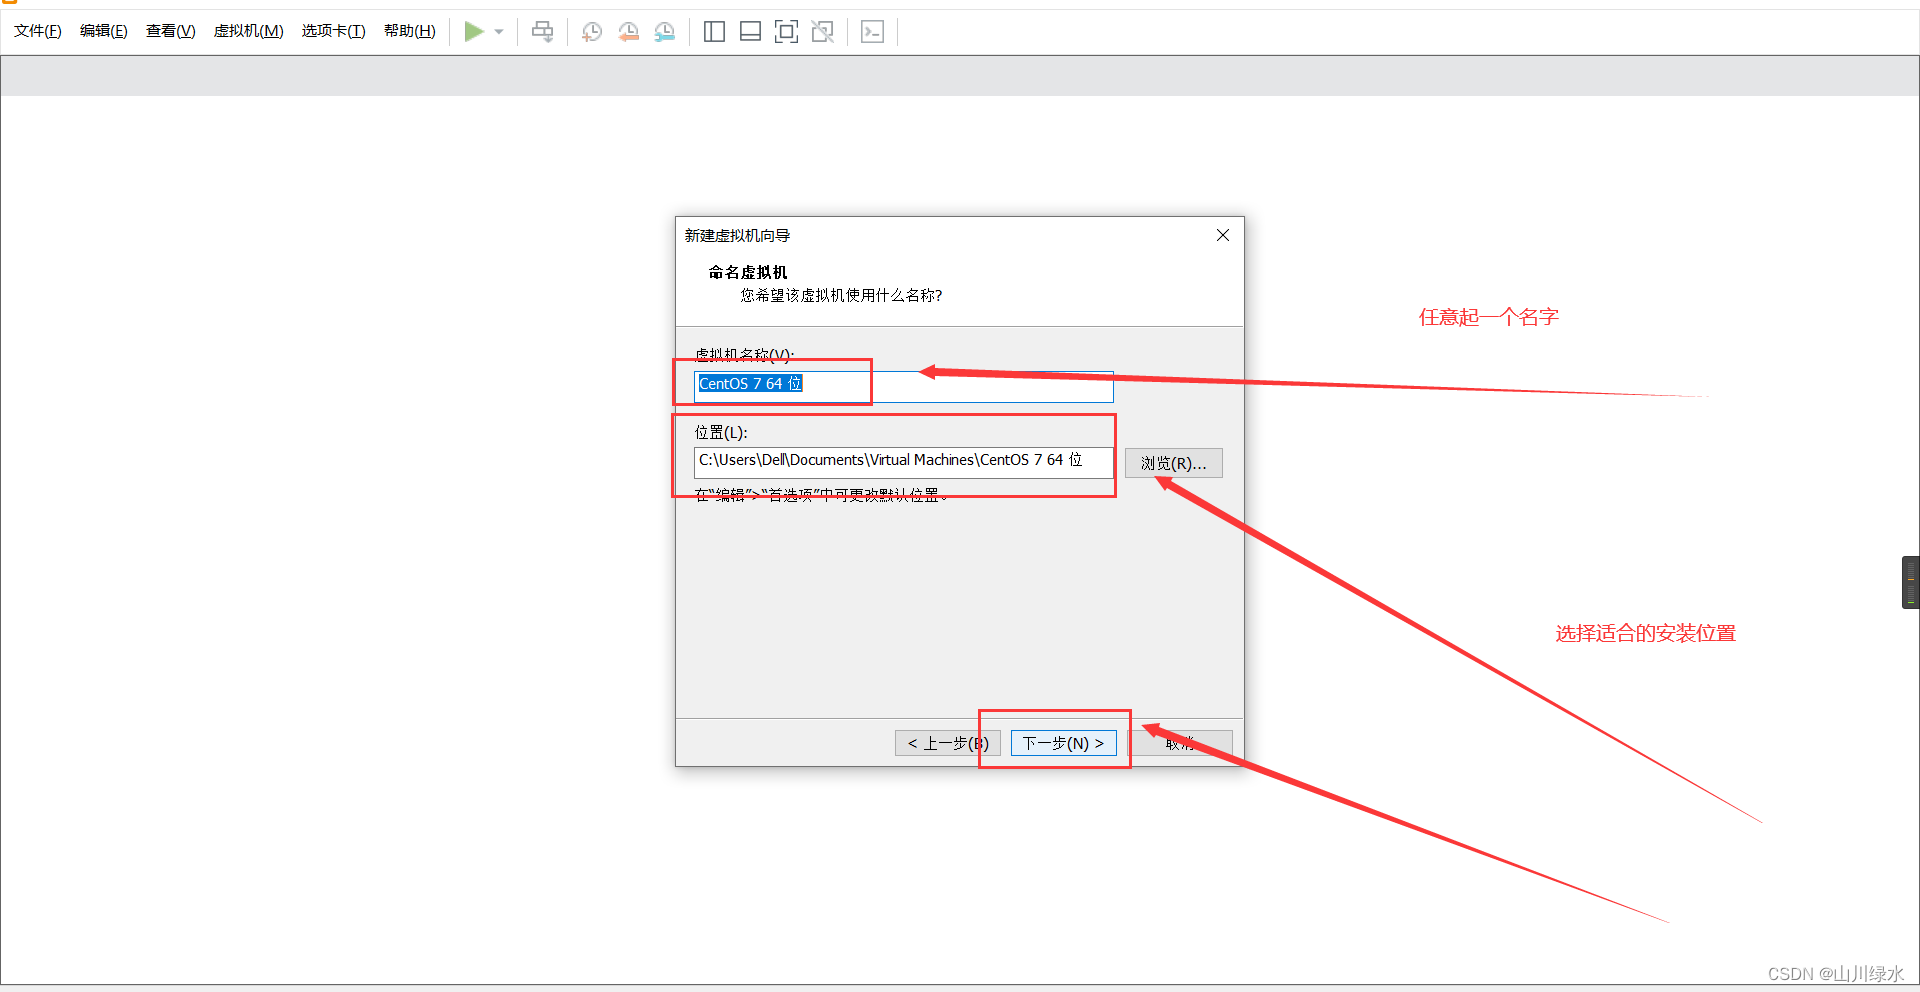Click the send Ctrl+Alt+Del toolbar icon

[542, 32]
